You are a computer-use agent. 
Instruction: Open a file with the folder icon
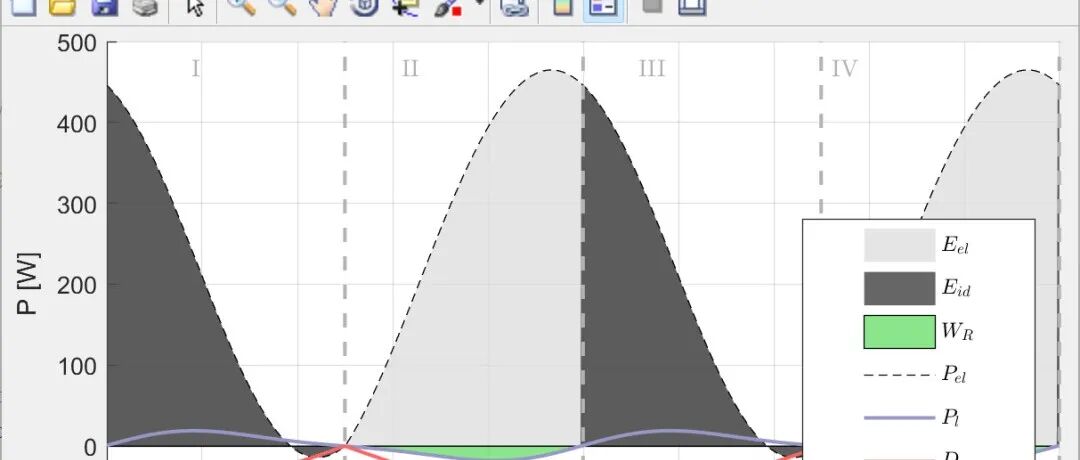click(x=63, y=8)
